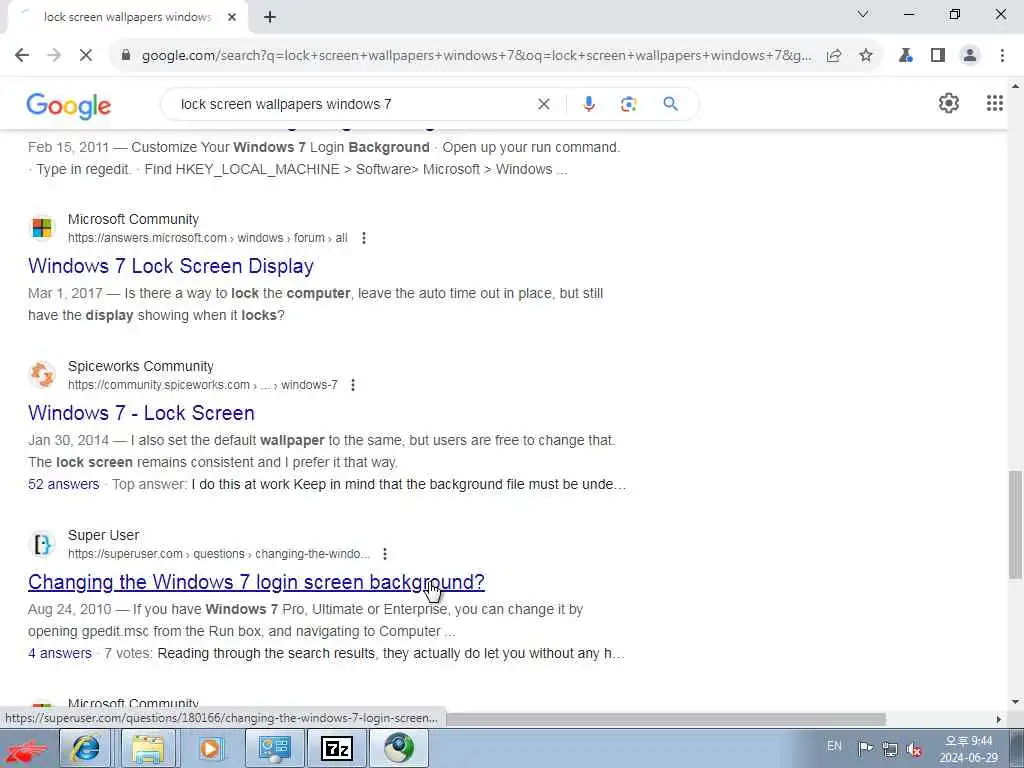Image resolution: width=1024 pixels, height=768 pixels.
Task: Click the forward navigation arrow
Action: click(54, 56)
